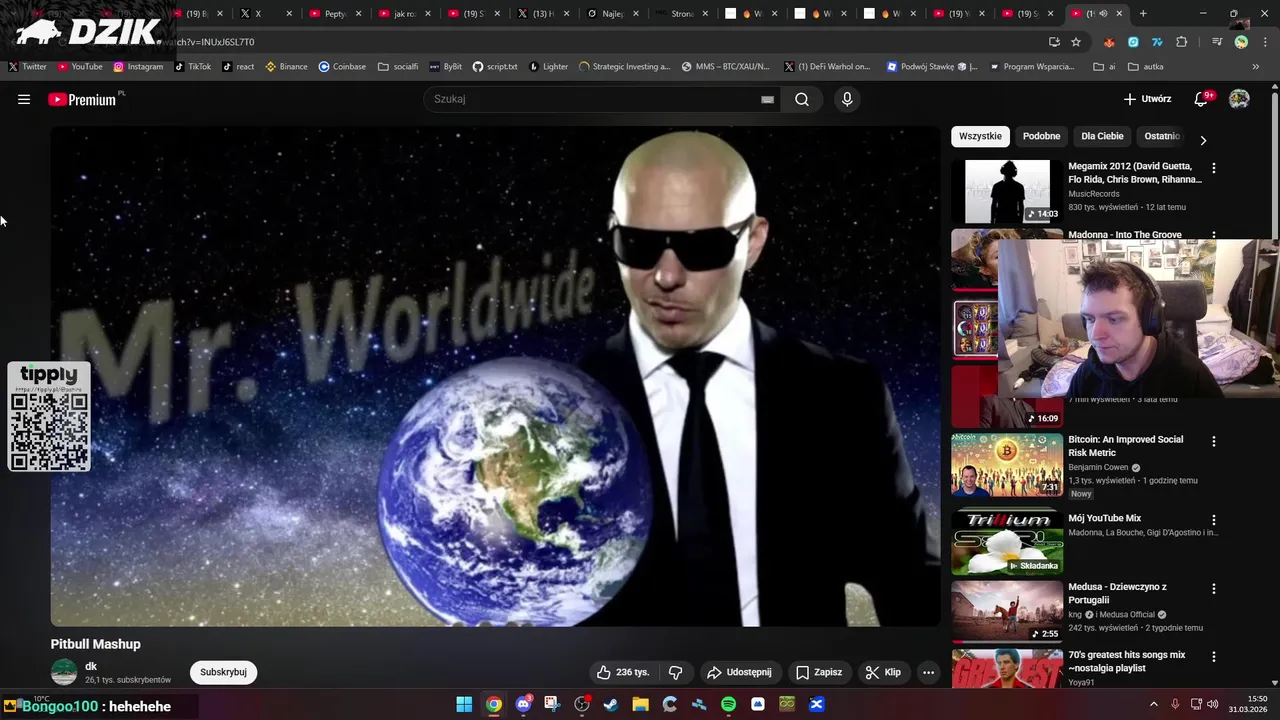The height and width of the screenshot is (720, 1280).
Task: Open the TikTok bookmark
Action: click(192, 66)
